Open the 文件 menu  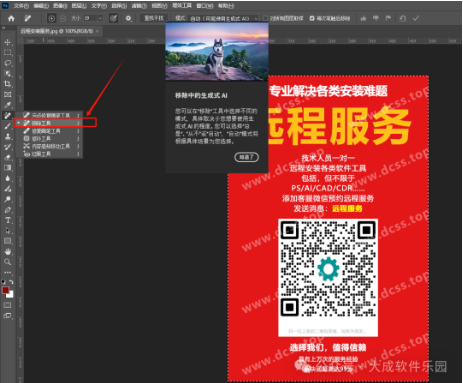point(21,6)
